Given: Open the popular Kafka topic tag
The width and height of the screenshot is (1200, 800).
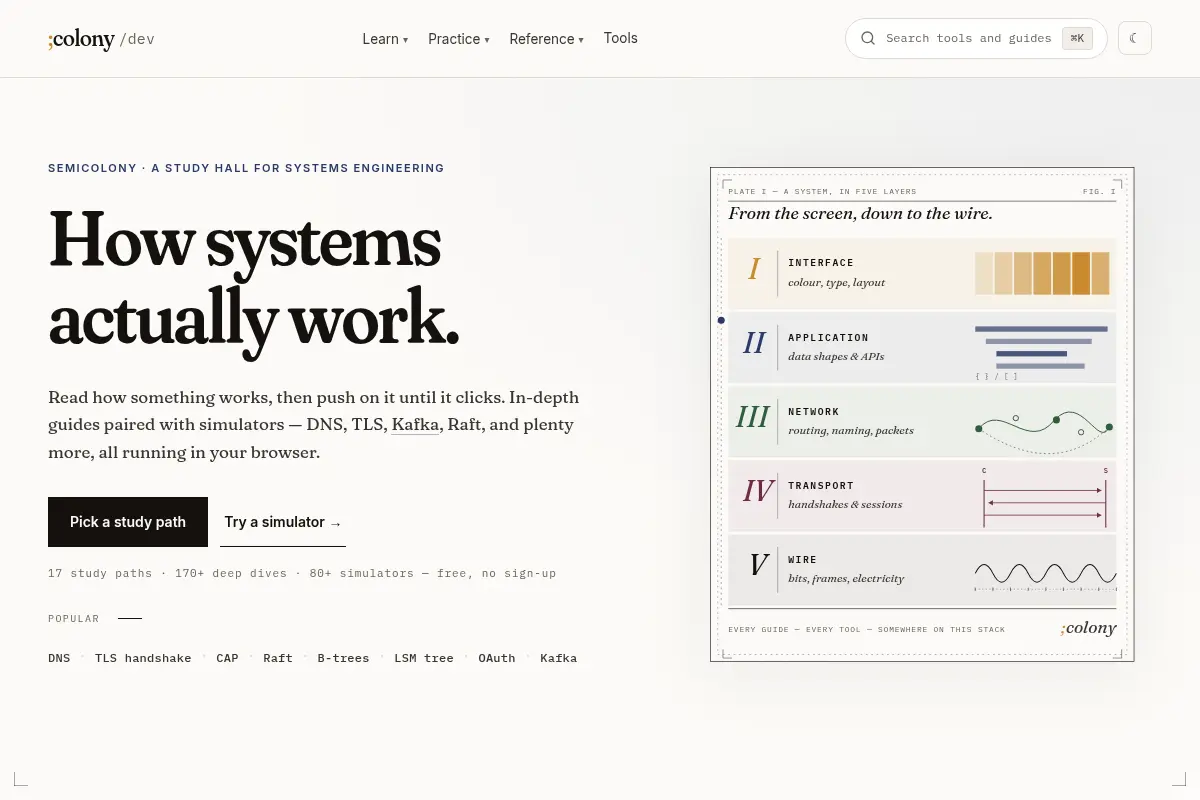Looking at the screenshot, I should [x=559, y=658].
